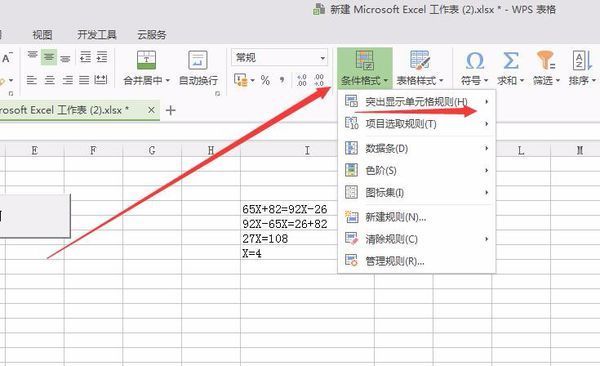Apply percent style icon
This screenshot has height=366, width=600.
click(265, 80)
